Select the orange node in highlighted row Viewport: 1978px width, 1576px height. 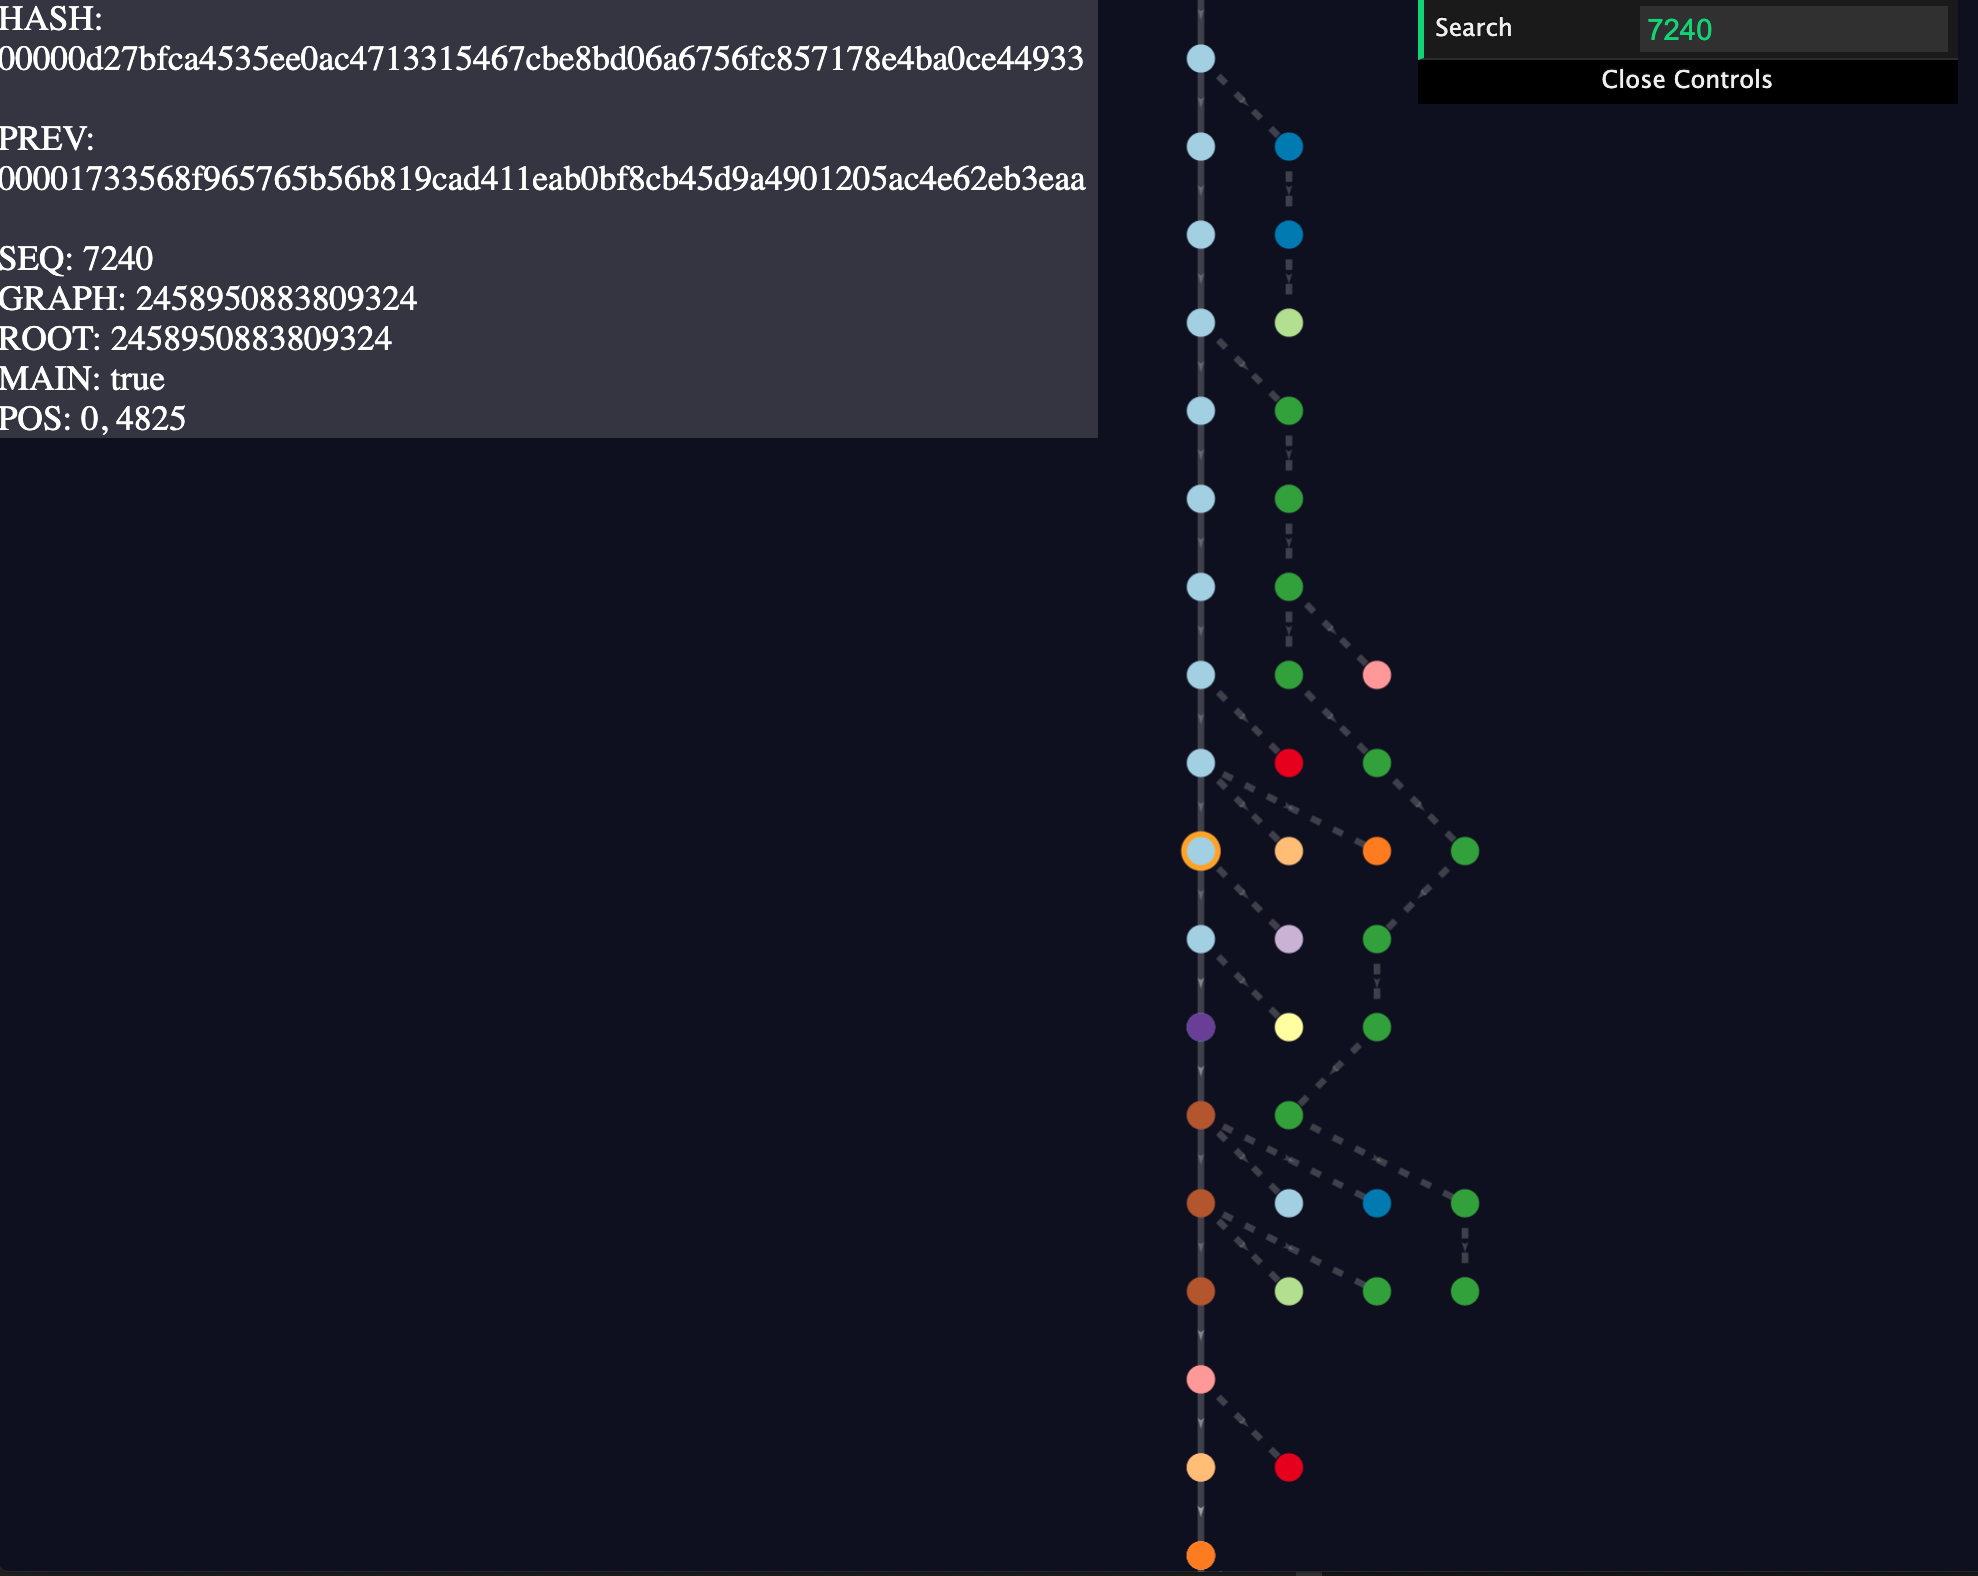click(x=1376, y=851)
